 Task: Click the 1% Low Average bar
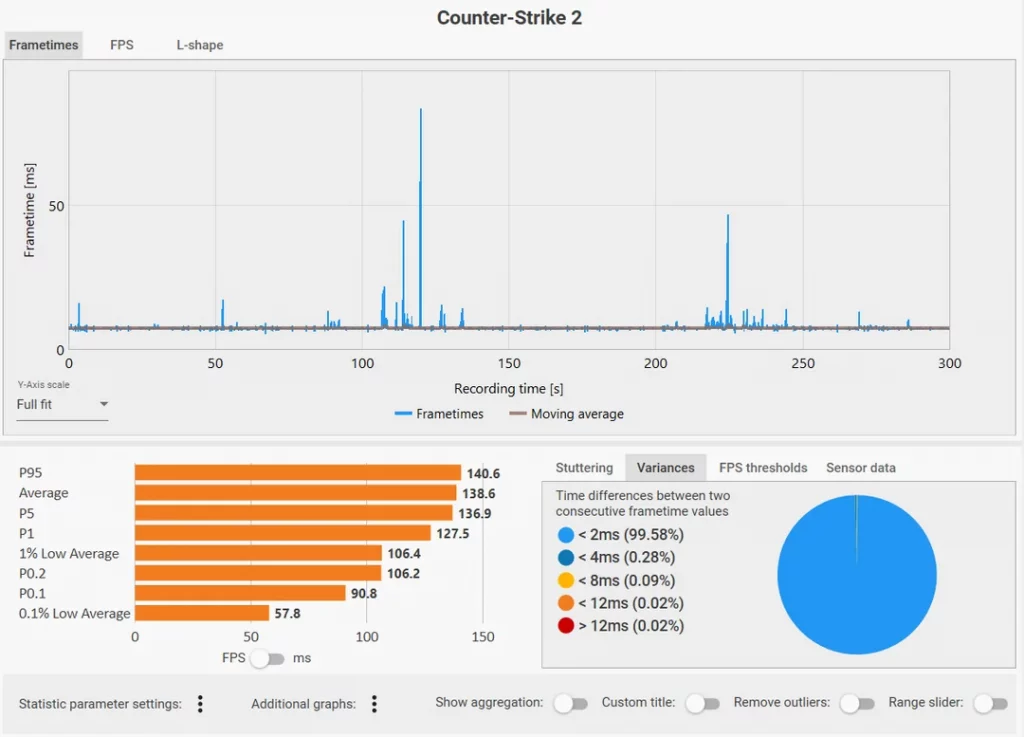tap(259, 554)
